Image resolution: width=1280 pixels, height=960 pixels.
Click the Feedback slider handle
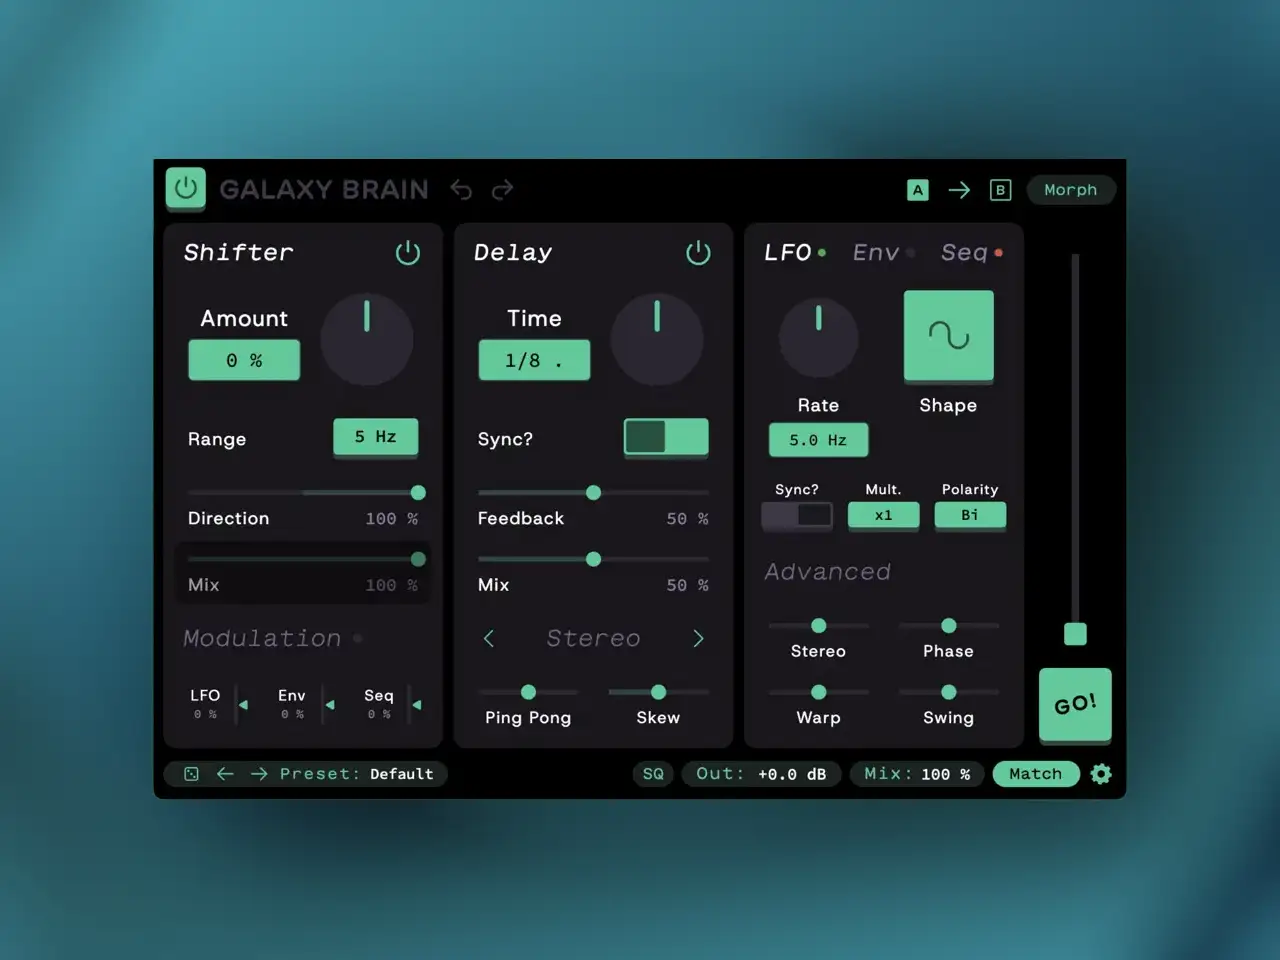(x=593, y=492)
